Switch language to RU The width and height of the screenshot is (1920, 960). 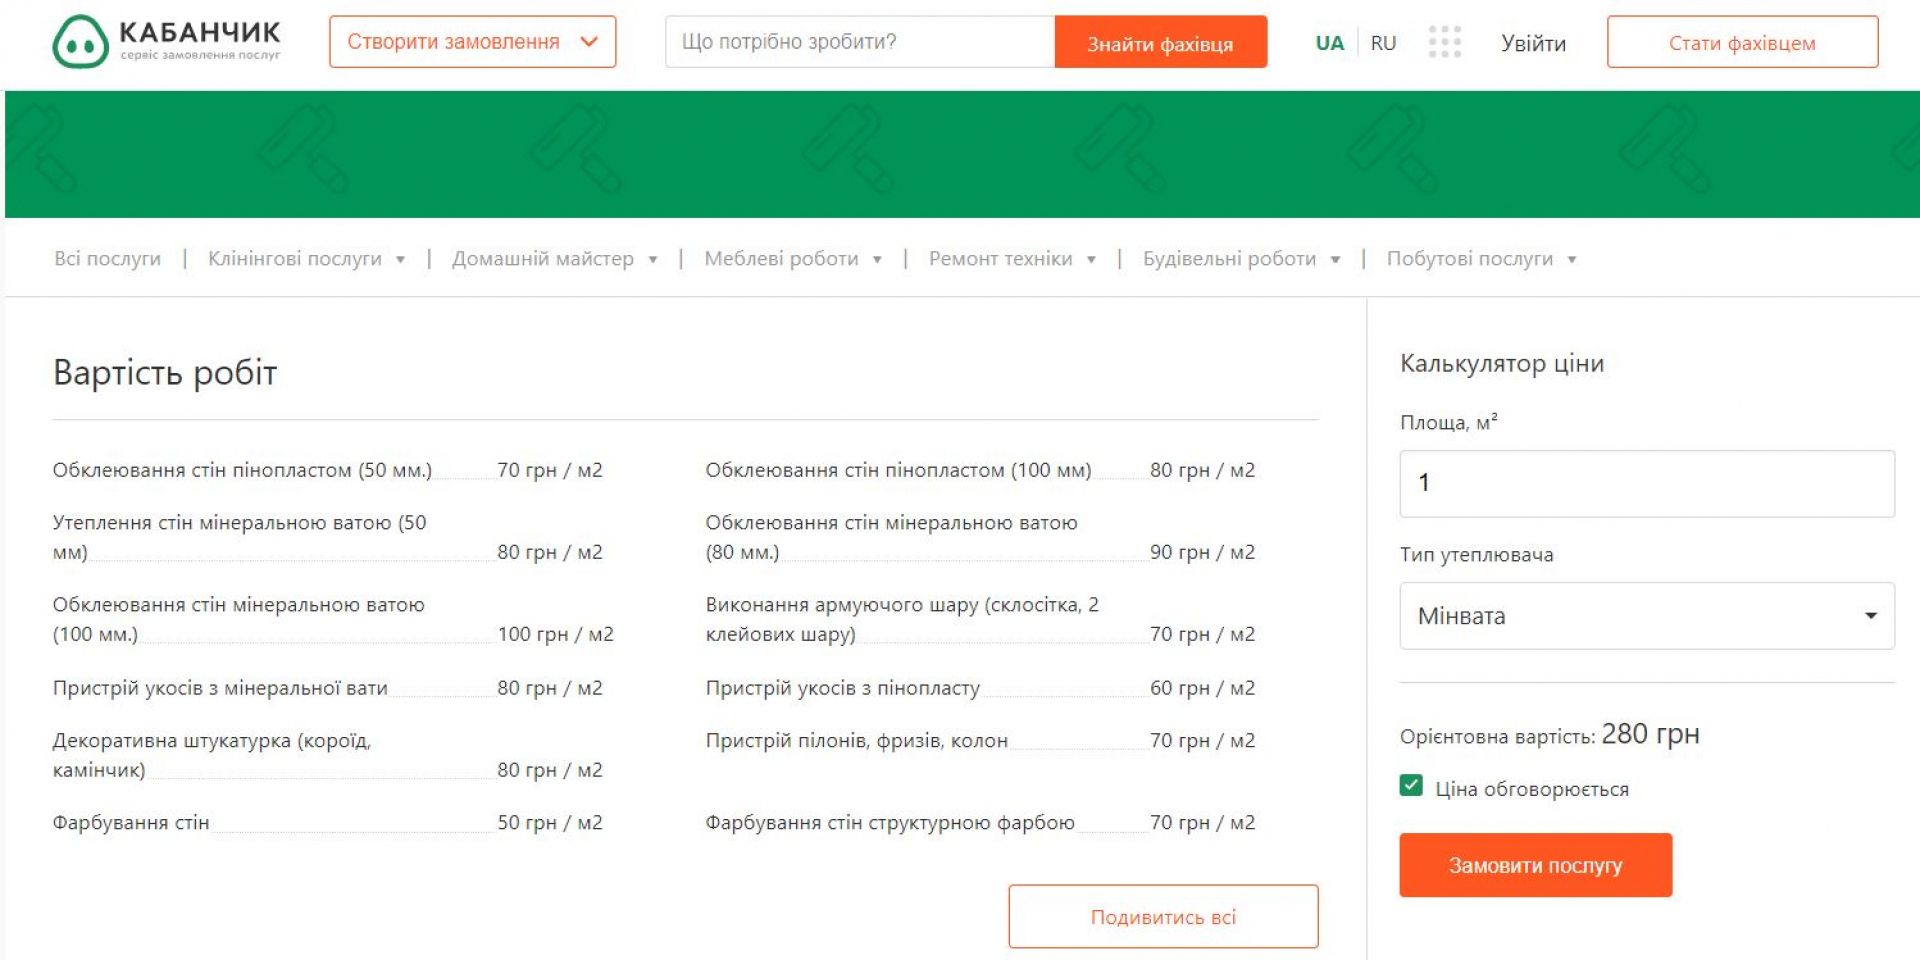click(1383, 43)
